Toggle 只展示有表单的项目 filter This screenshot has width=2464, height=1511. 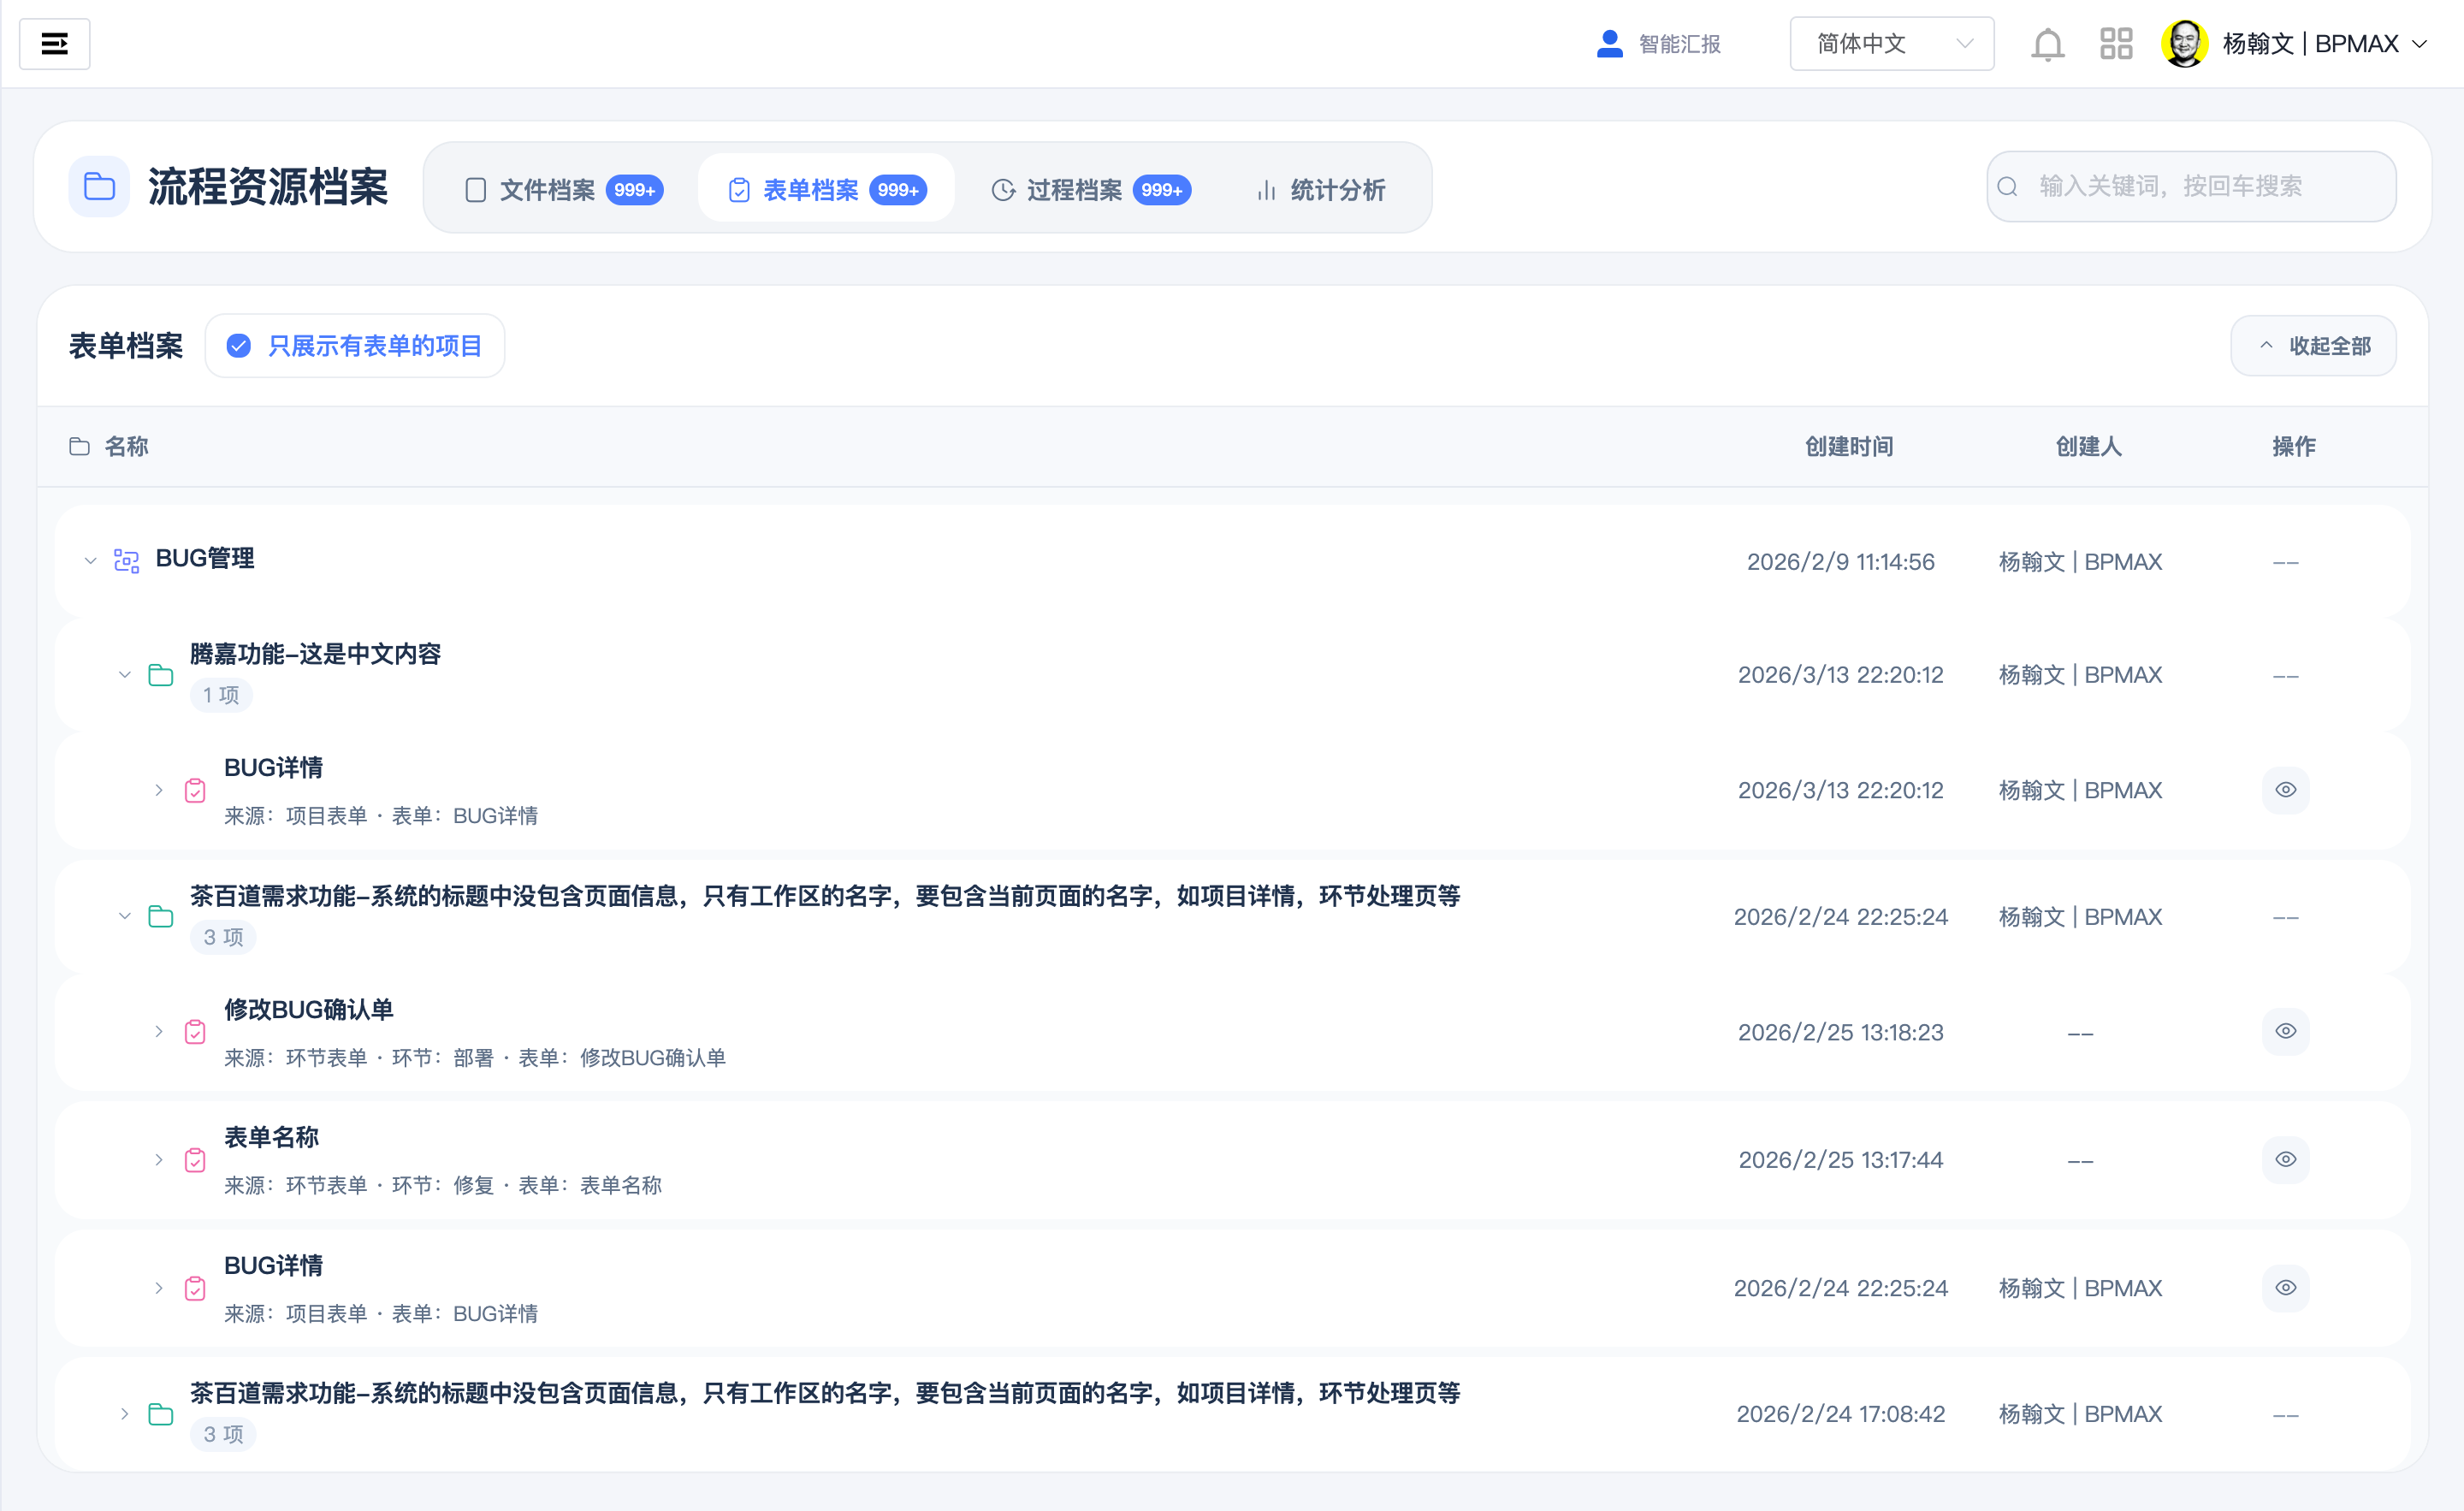(355, 345)
